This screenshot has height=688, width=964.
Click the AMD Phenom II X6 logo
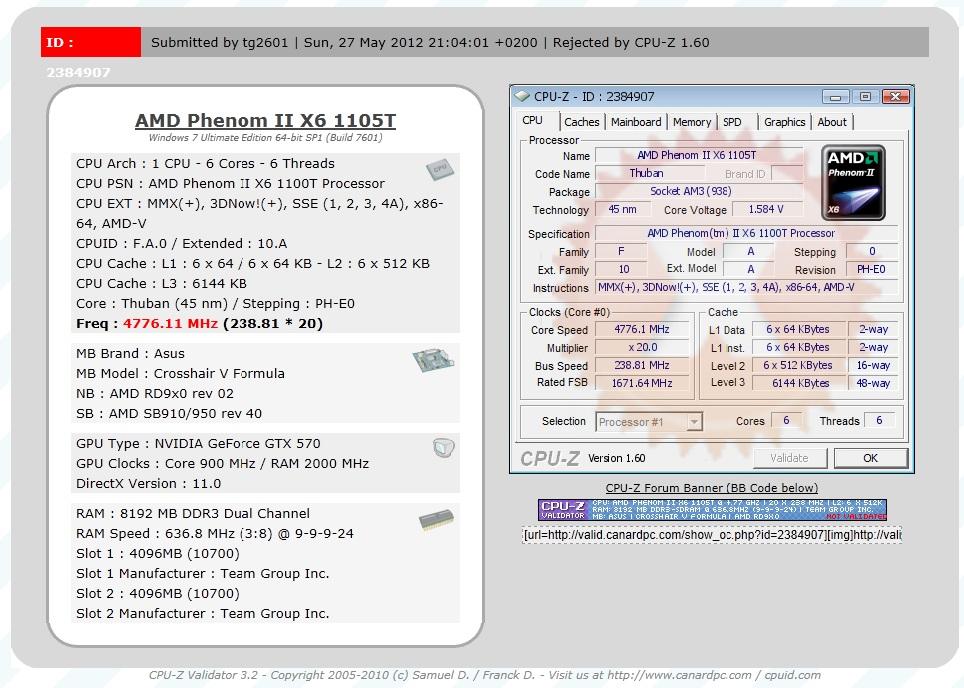click(x=853, y=183)
